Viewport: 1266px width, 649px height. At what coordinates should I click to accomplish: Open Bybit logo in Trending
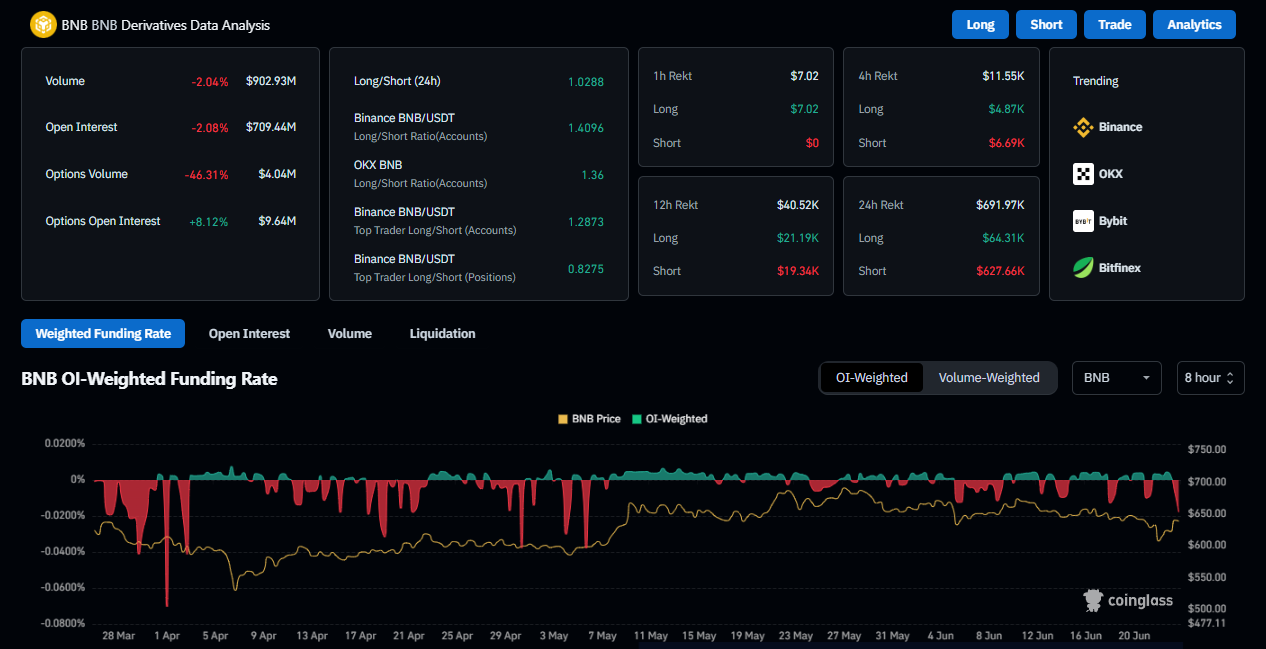1083,221
